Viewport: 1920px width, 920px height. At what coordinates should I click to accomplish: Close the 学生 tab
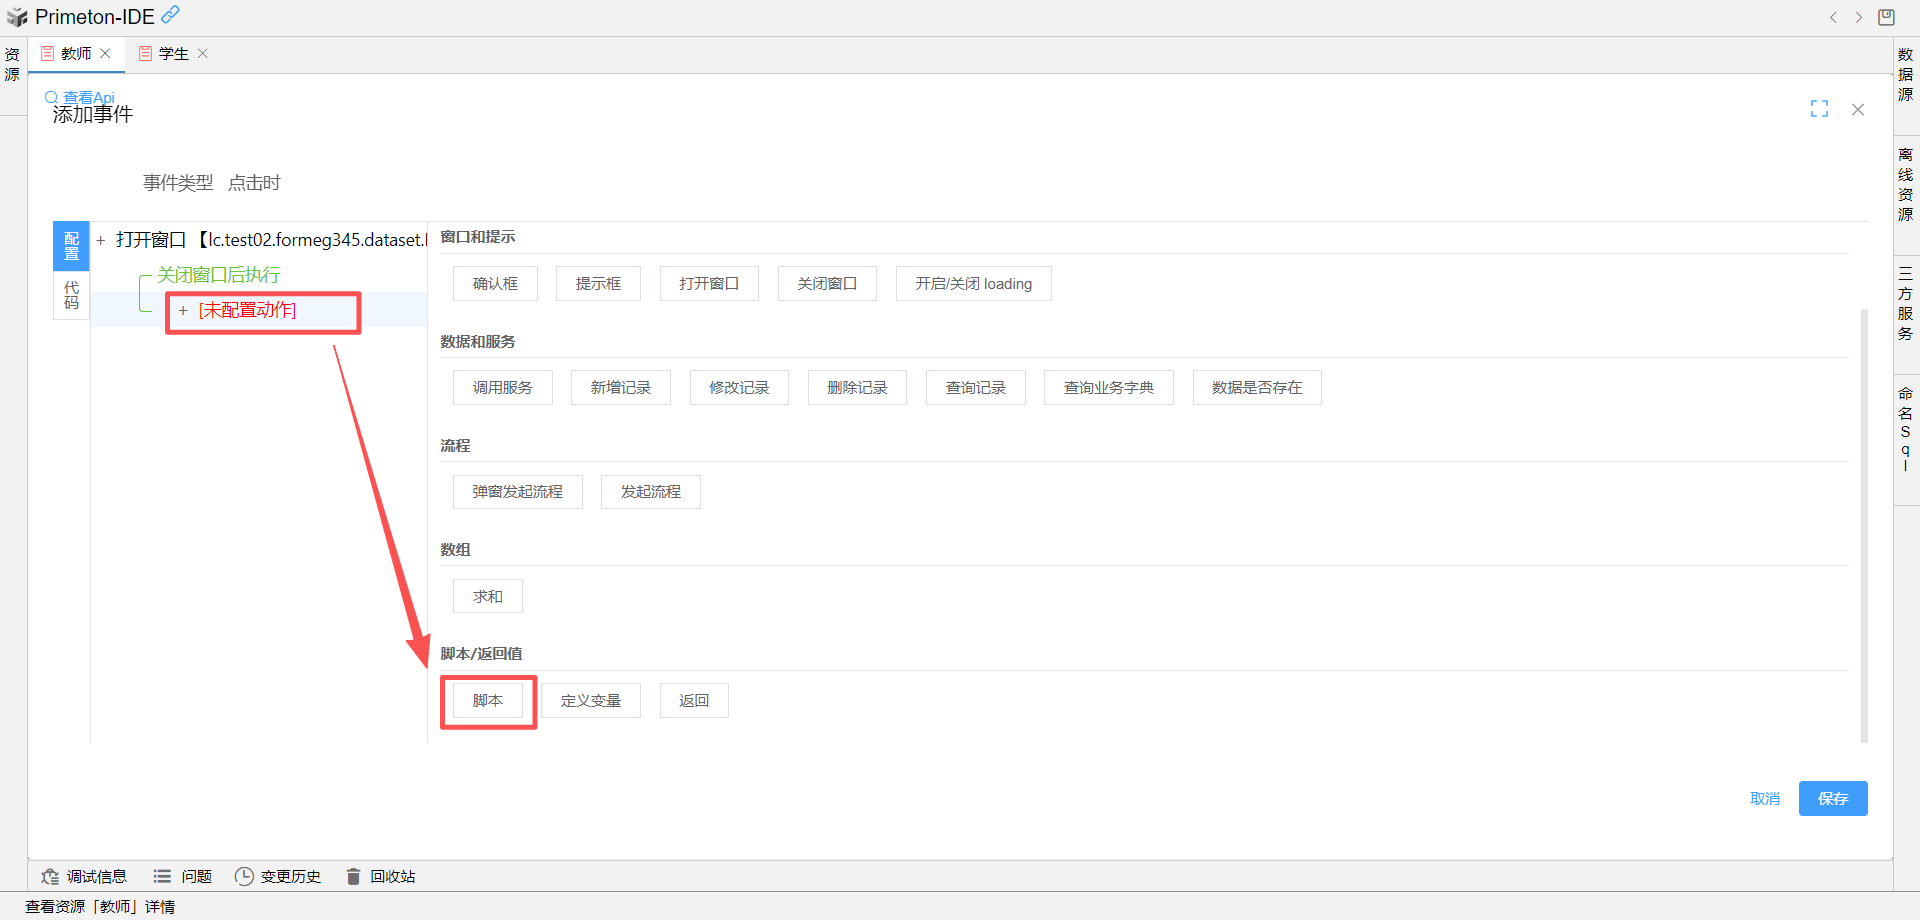[x=203, y=54]
